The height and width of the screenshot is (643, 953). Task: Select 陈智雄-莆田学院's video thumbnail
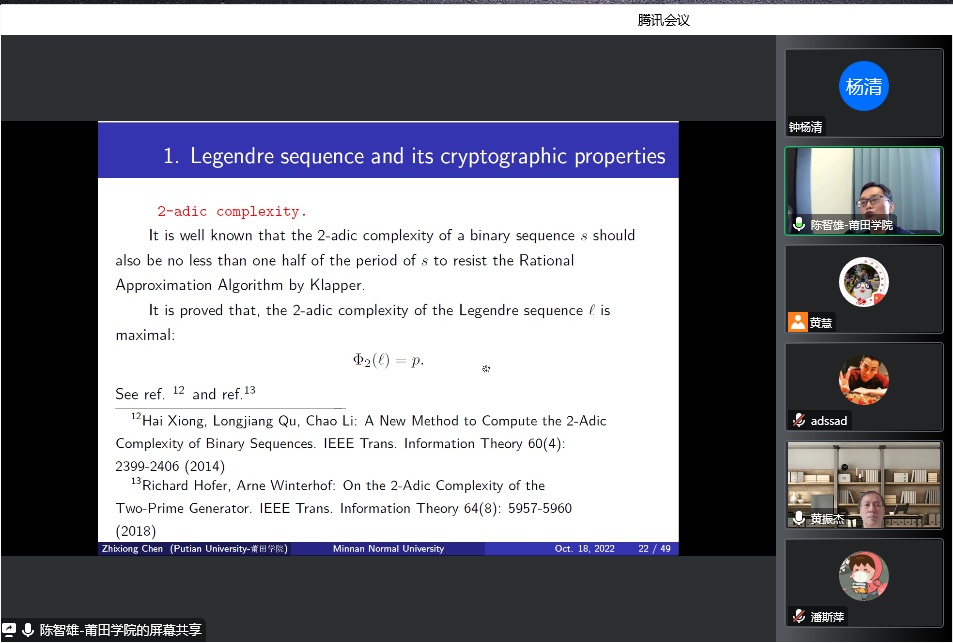click(x=863, y=191)
